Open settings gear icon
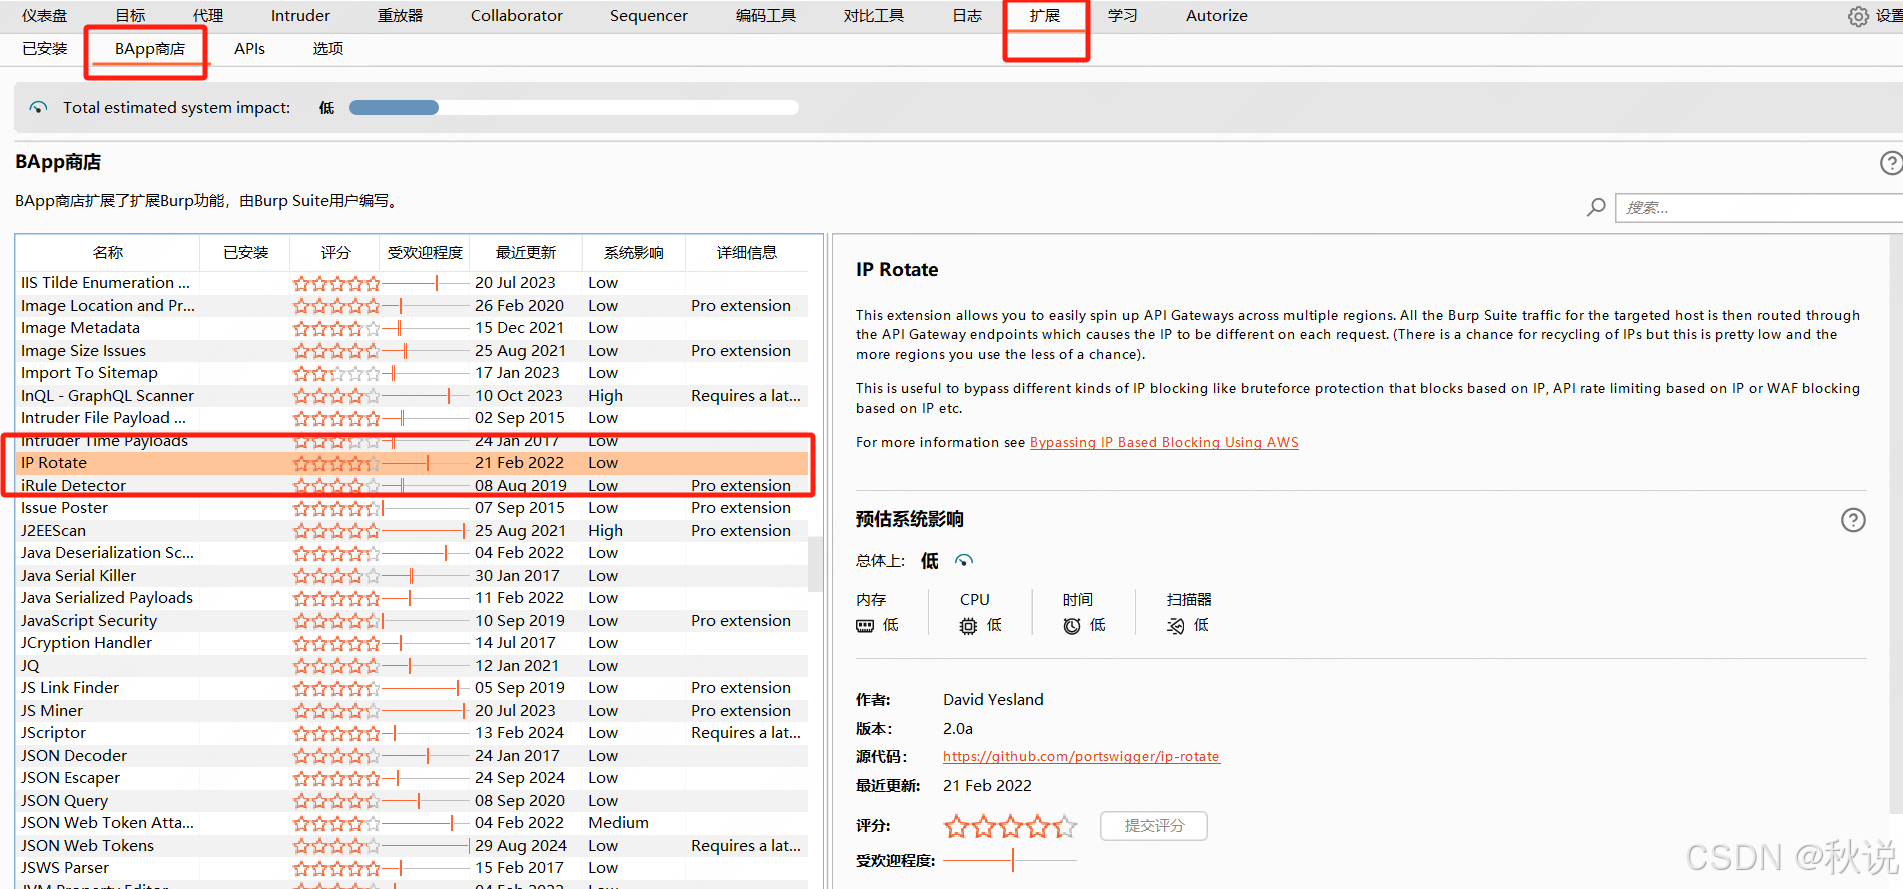 [1858, 16]
